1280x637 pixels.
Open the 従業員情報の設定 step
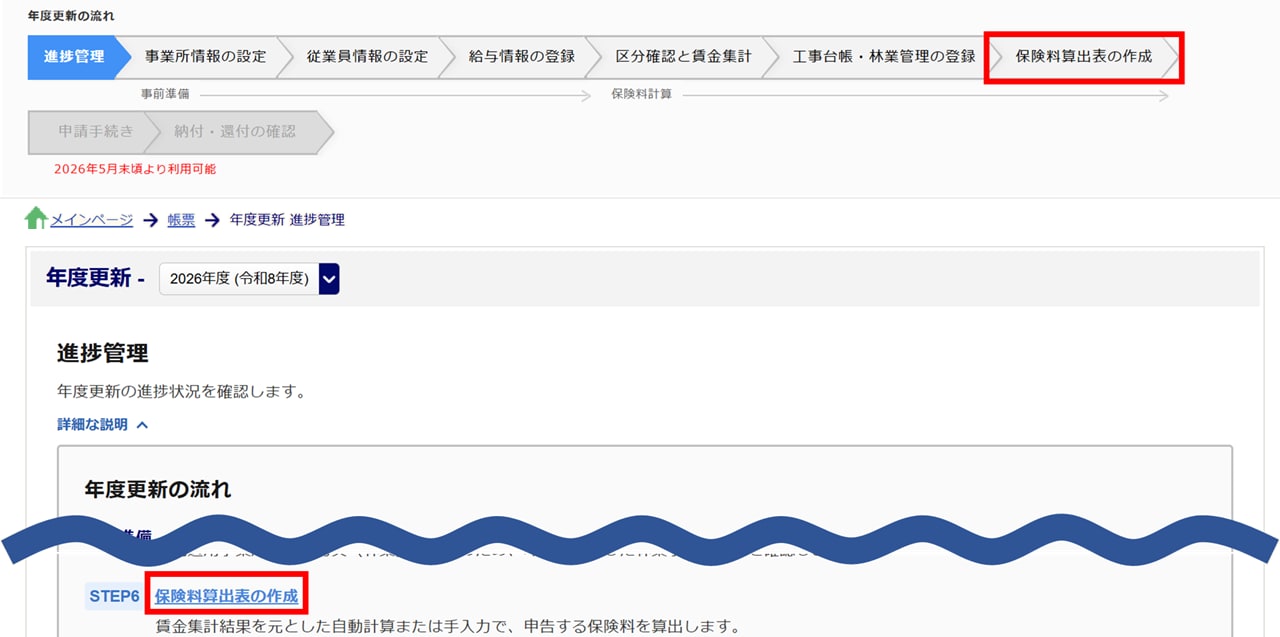(367, 57)
